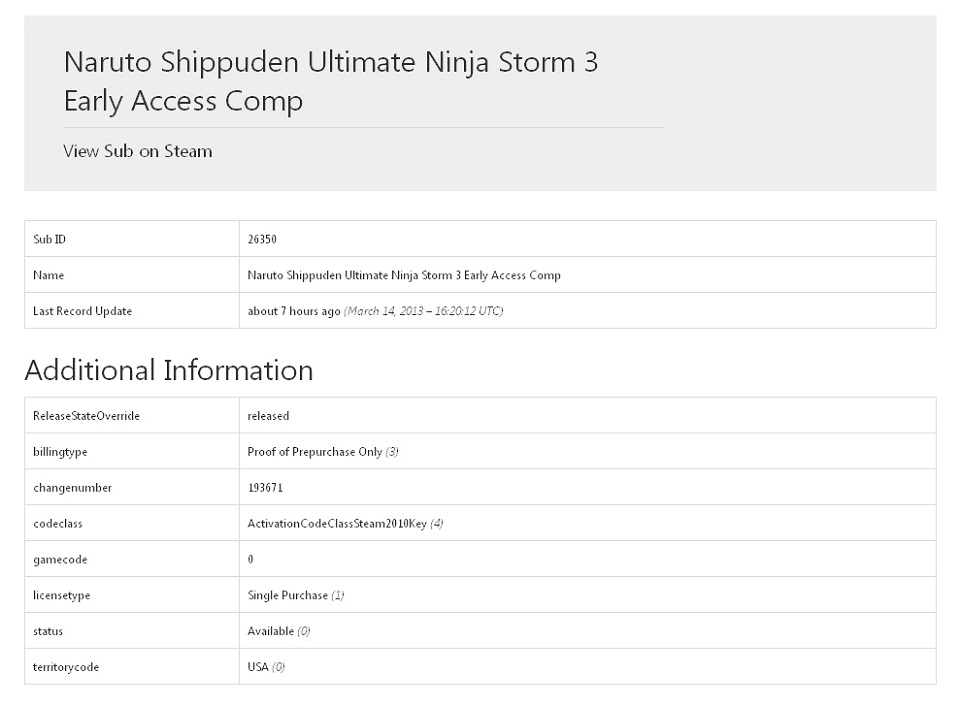
Task: Select the ReleaseStateOverride label
Action: point(86,416)
